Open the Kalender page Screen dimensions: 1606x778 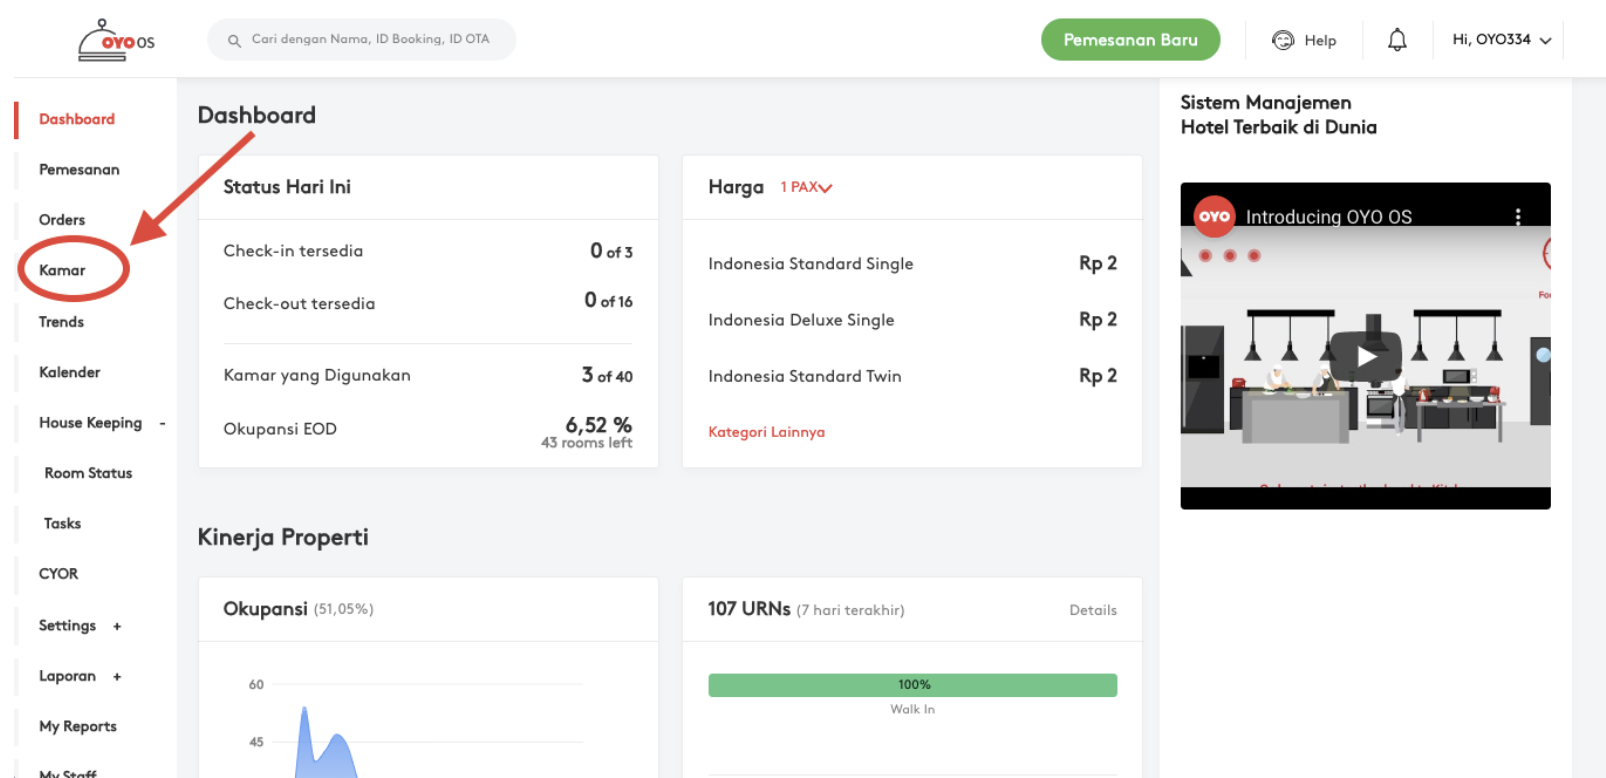point(69,372)
